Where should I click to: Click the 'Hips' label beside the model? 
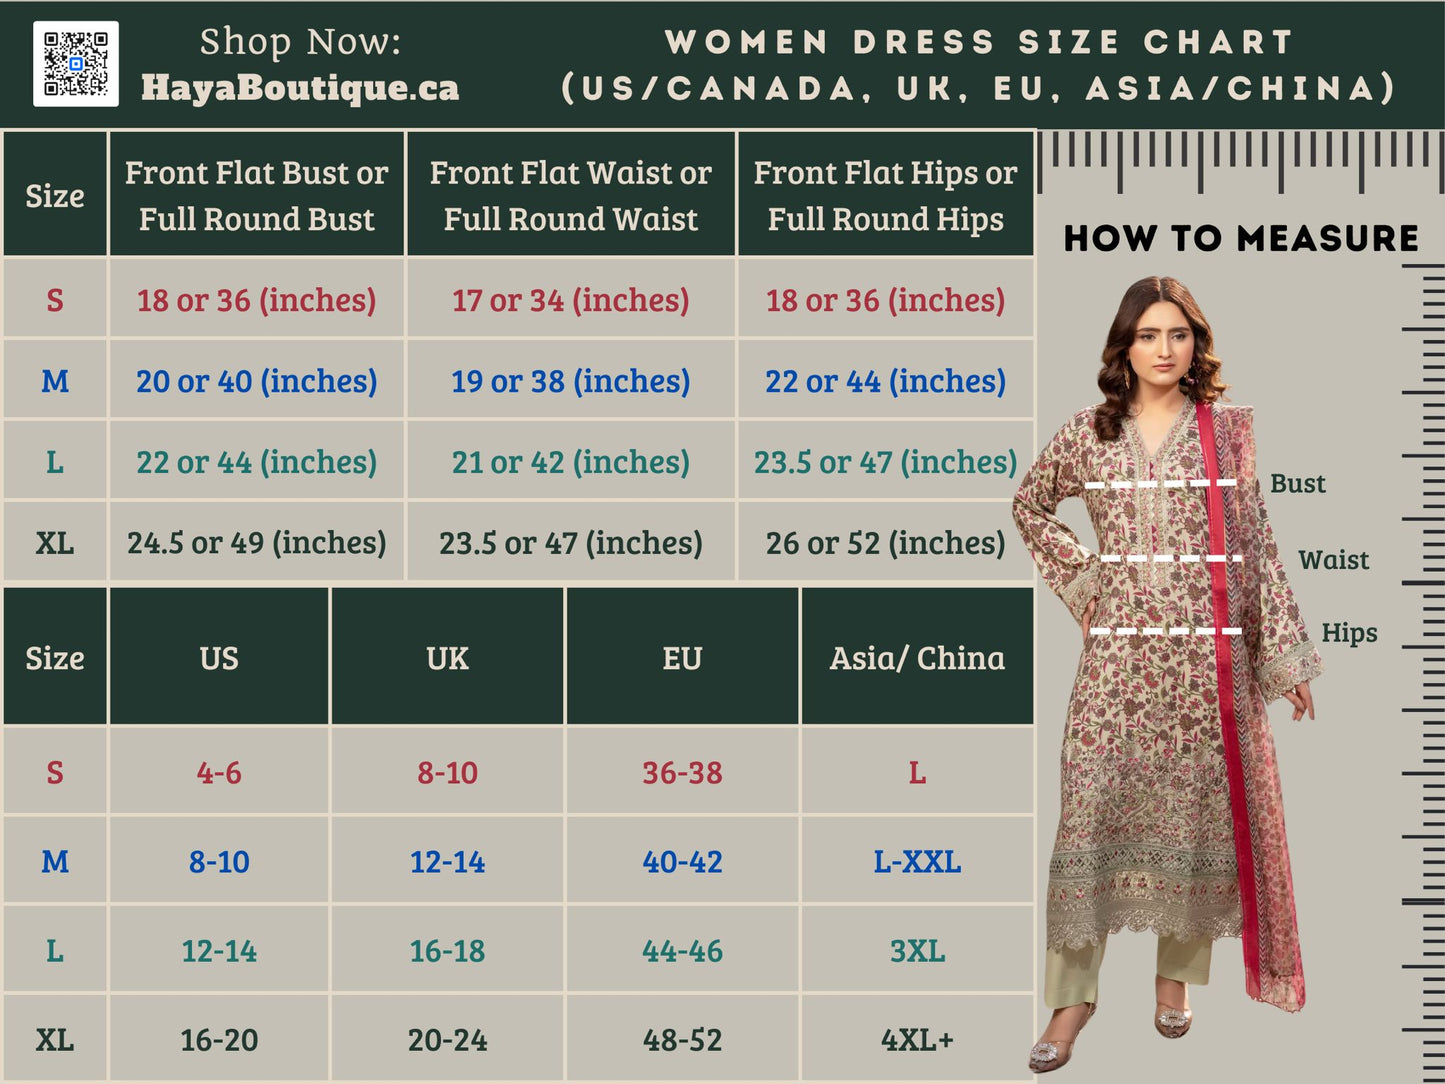(1349, 633)
